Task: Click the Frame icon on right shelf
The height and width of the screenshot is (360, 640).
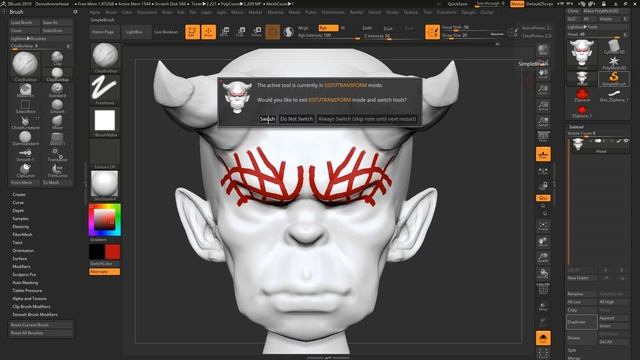Action: tap(543, 226)
